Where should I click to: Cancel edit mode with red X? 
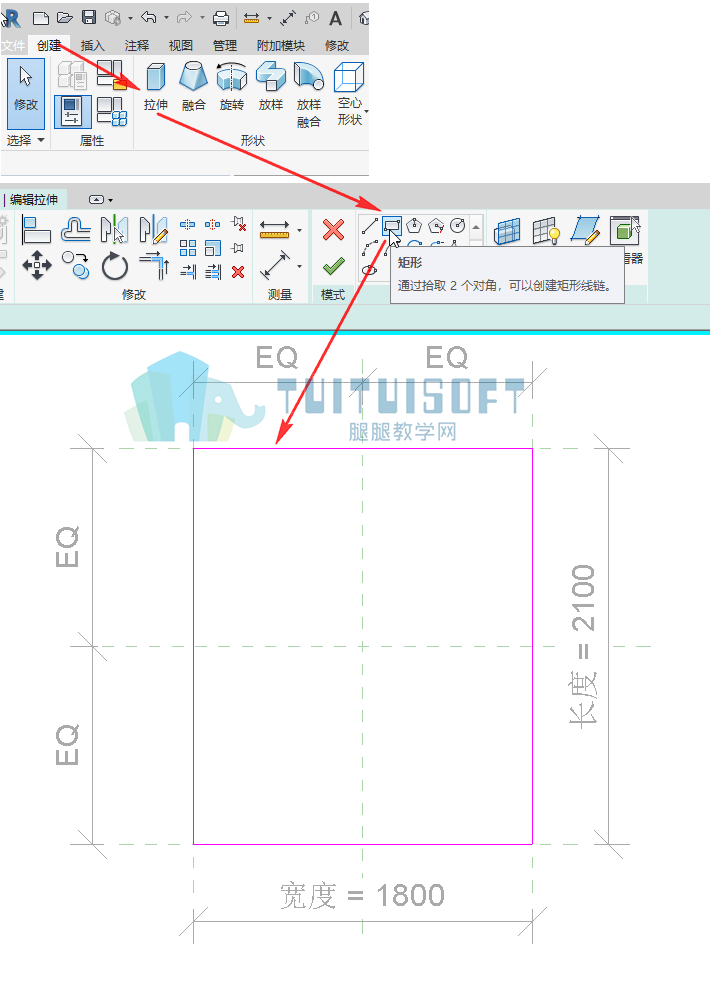333,229
